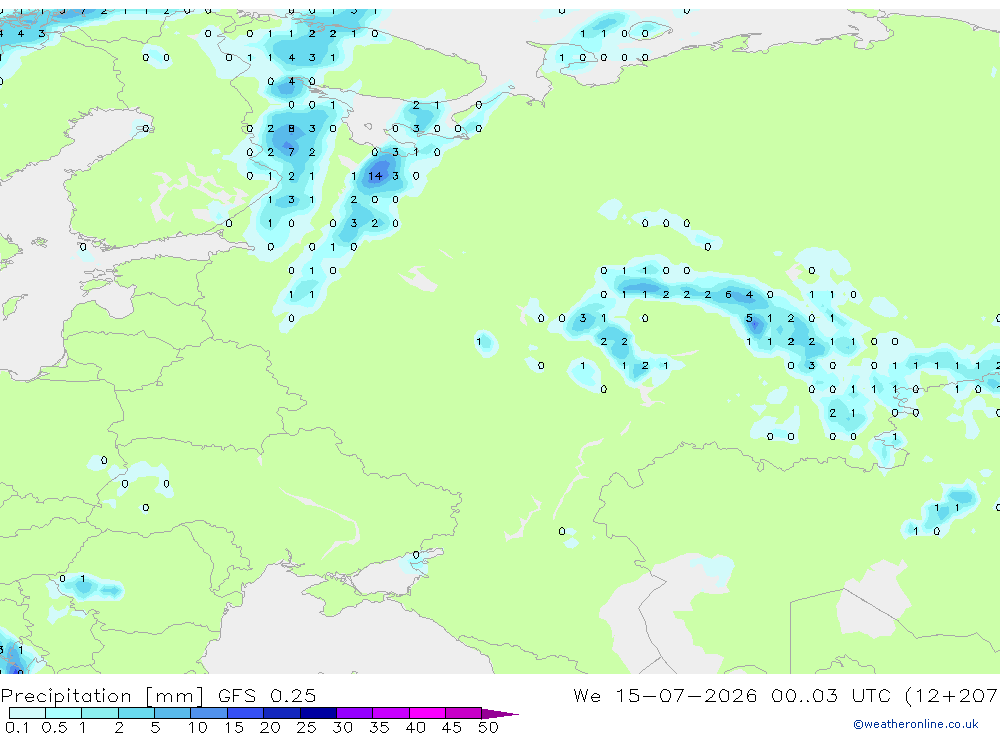Click the '8' precipitation value on the map

(291, 129)
